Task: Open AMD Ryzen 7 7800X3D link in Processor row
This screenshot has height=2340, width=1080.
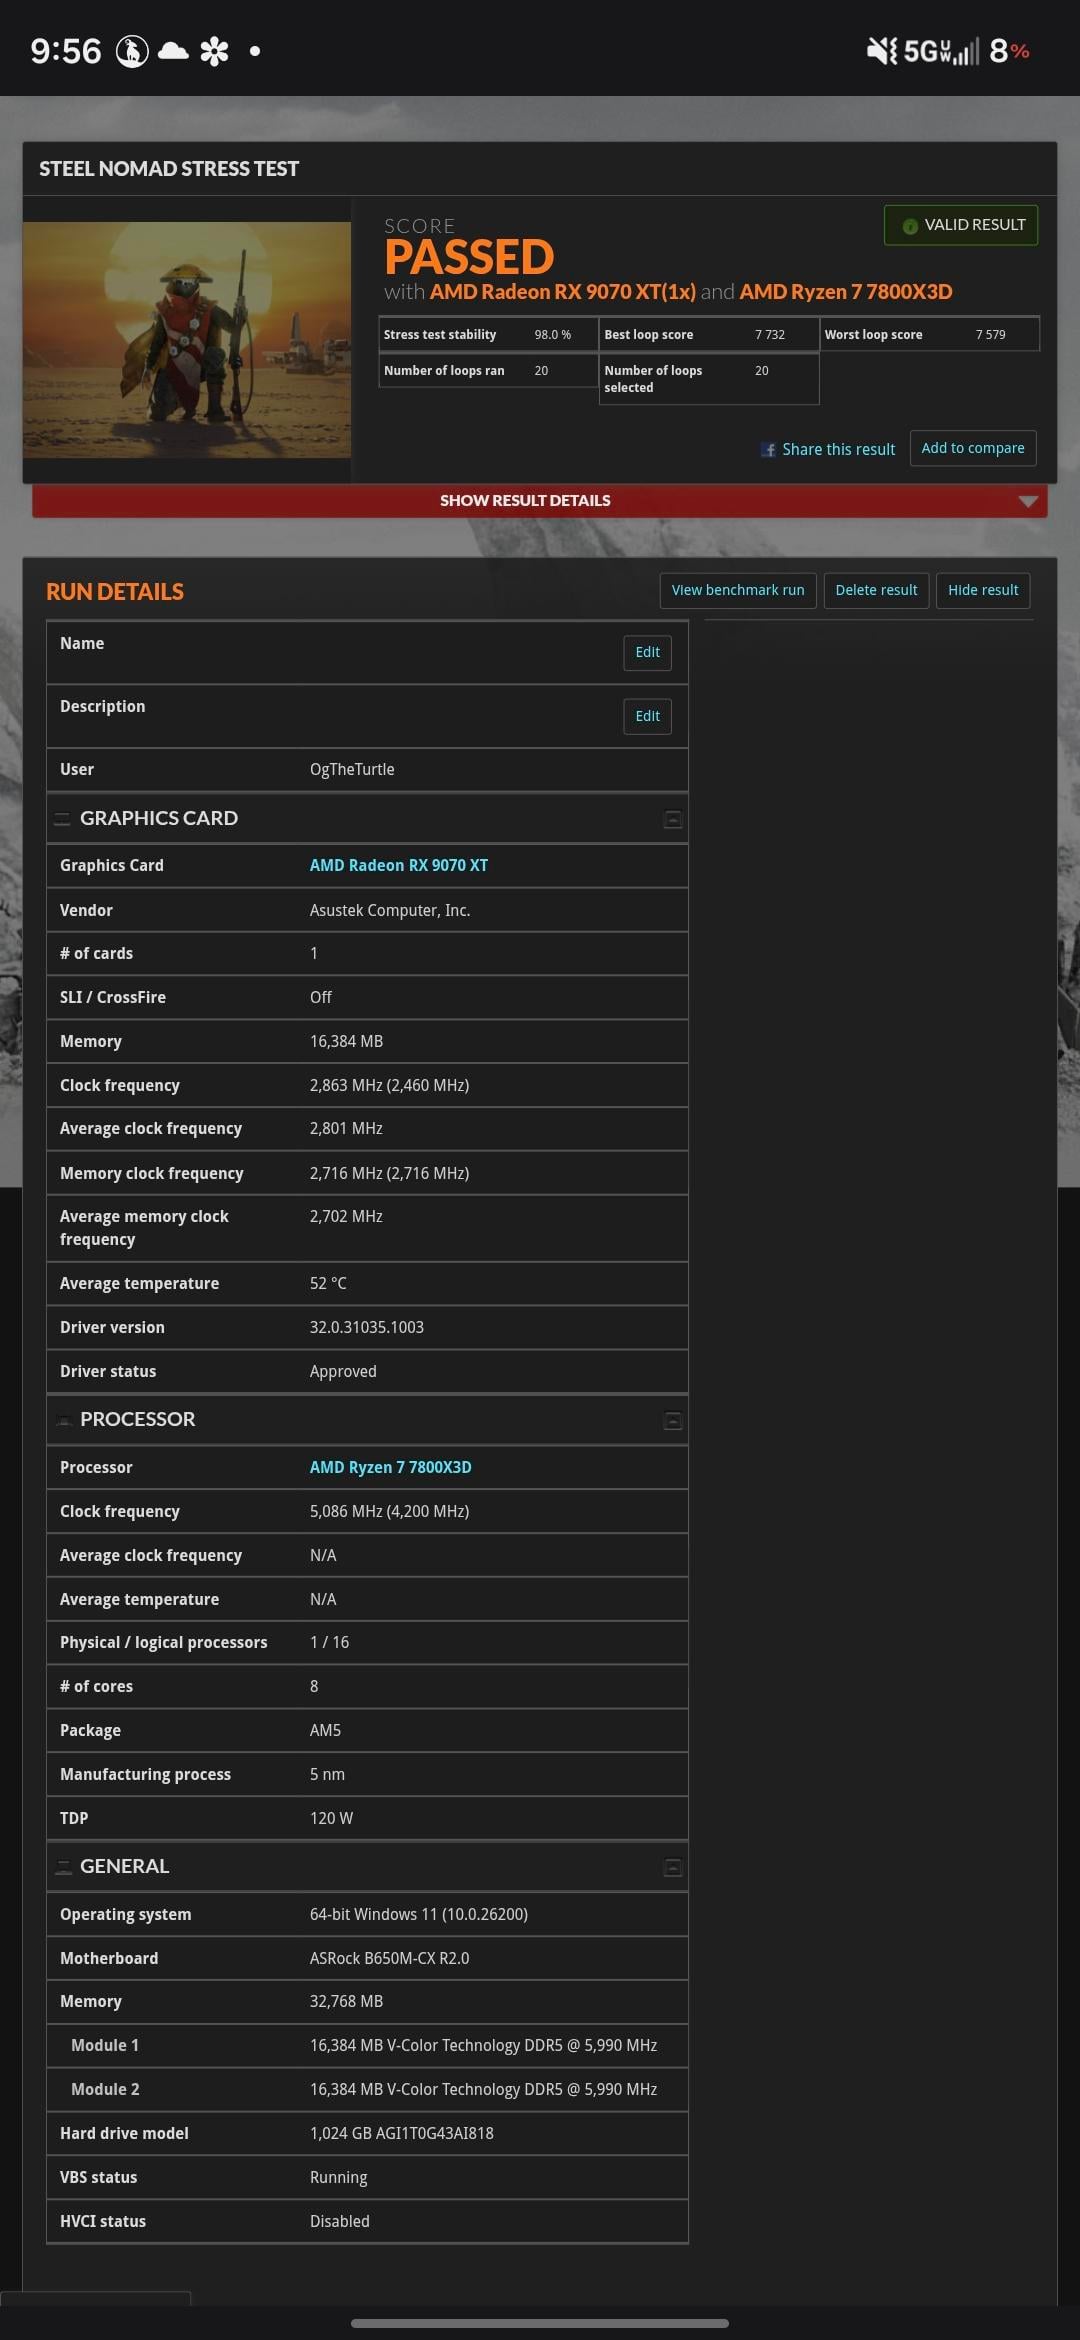Action: pyautogui.click(x=391, y=1467)
